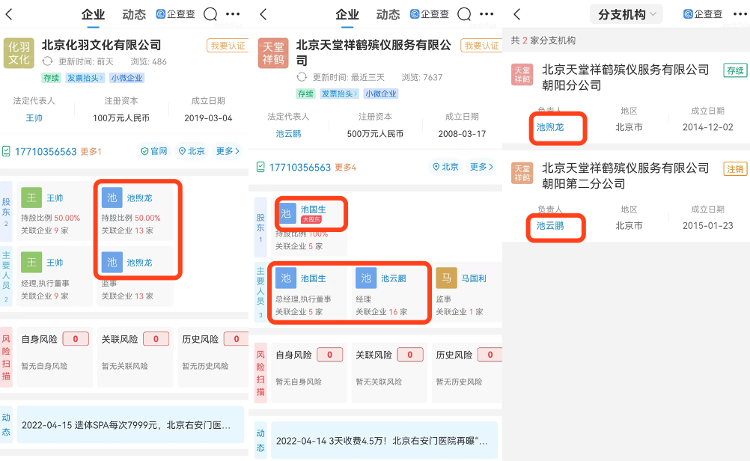The height and width of the screenshot is (461, 750).
Task: Open 北京天堂祥鹤殡仪服务有限公司朝阳分公司 entry title
Action: [625, 77]
